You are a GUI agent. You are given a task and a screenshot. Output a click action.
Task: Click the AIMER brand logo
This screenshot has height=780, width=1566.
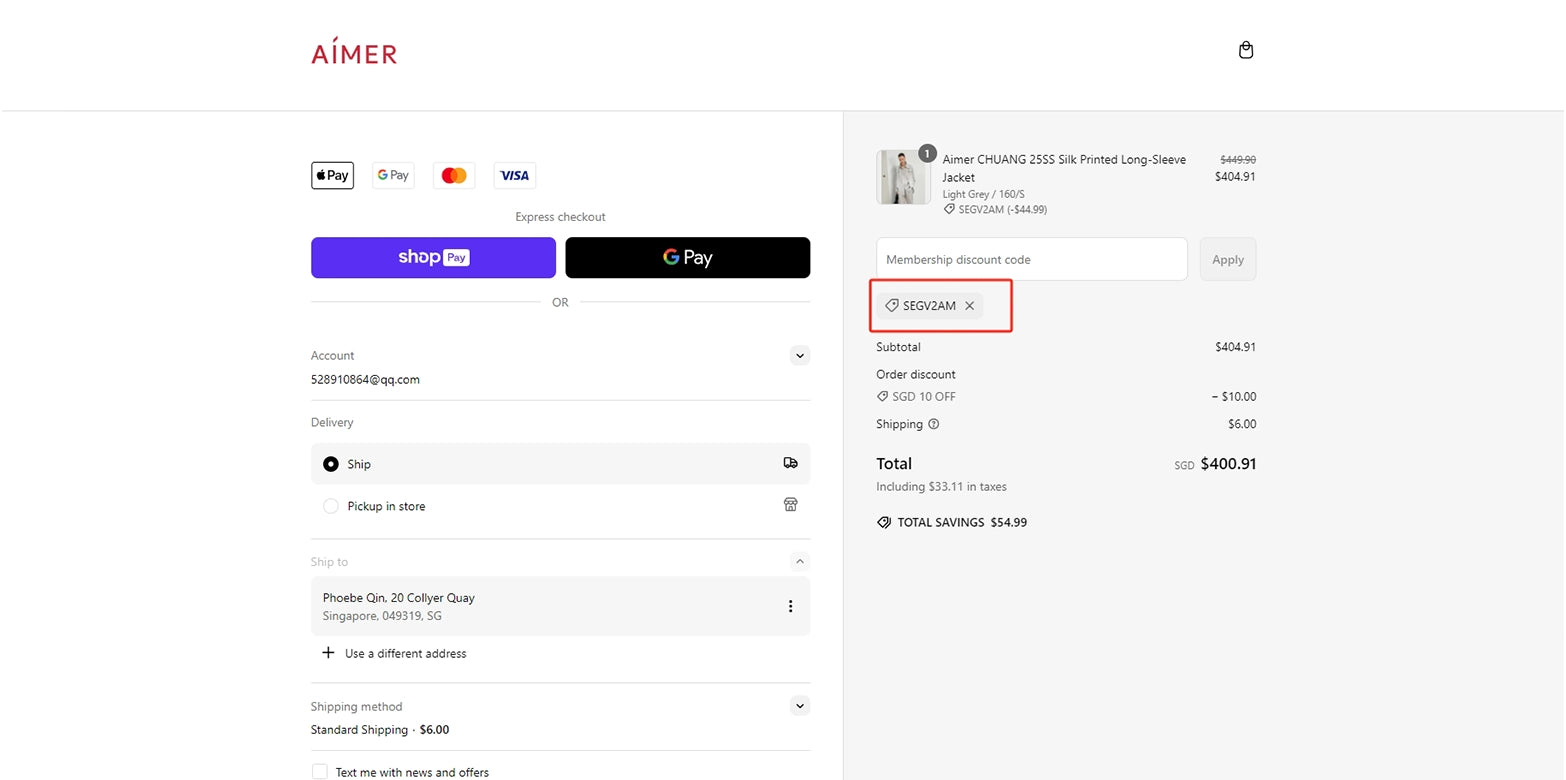354,52
